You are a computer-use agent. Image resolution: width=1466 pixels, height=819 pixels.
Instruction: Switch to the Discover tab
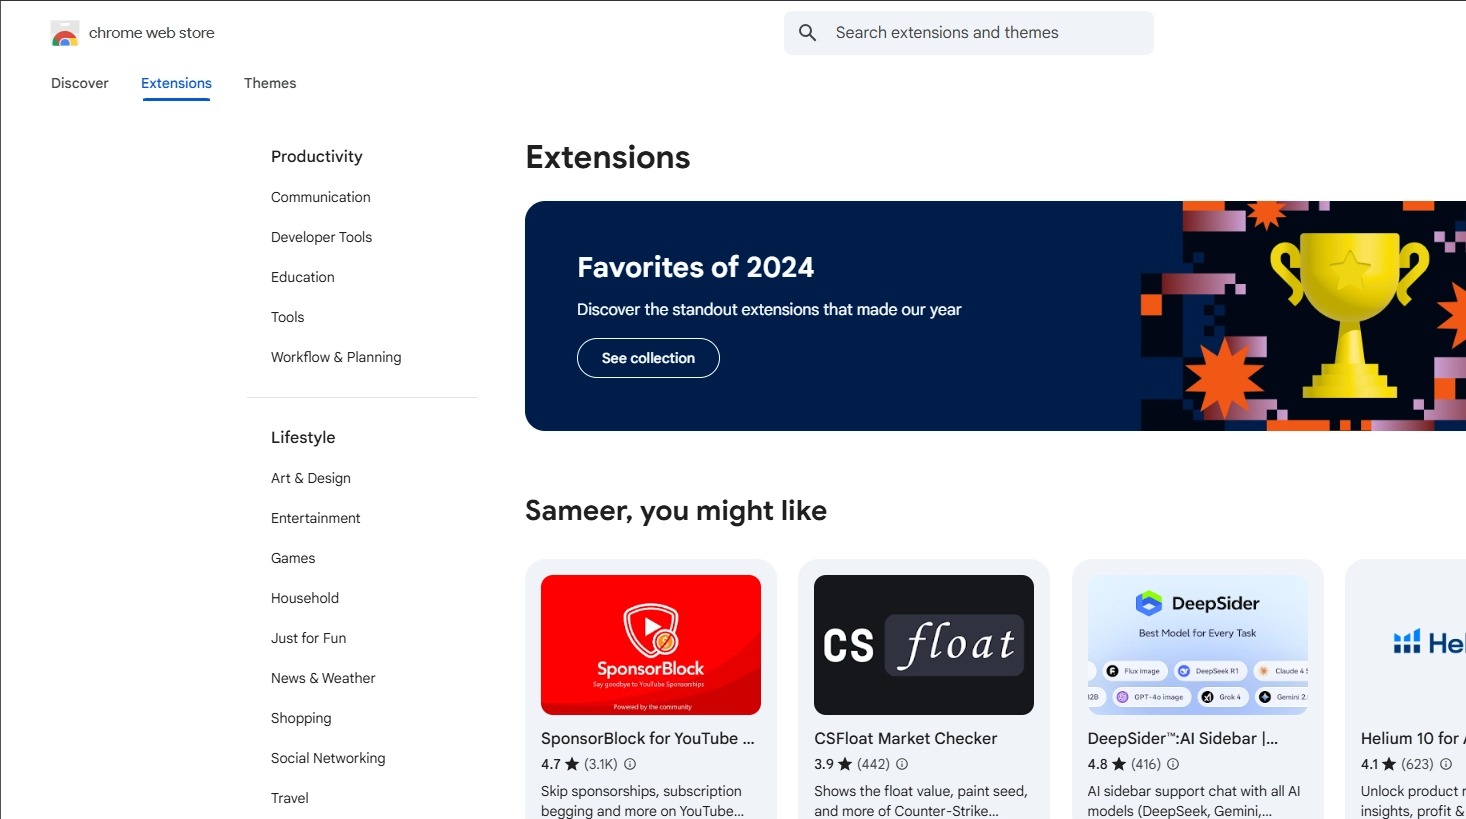pos(80,83)
